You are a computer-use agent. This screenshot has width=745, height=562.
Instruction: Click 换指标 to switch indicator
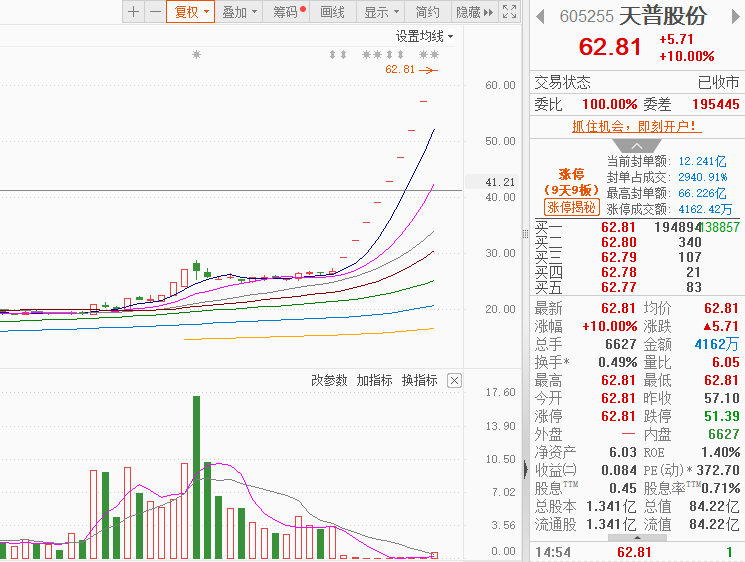tap(420, 381)
